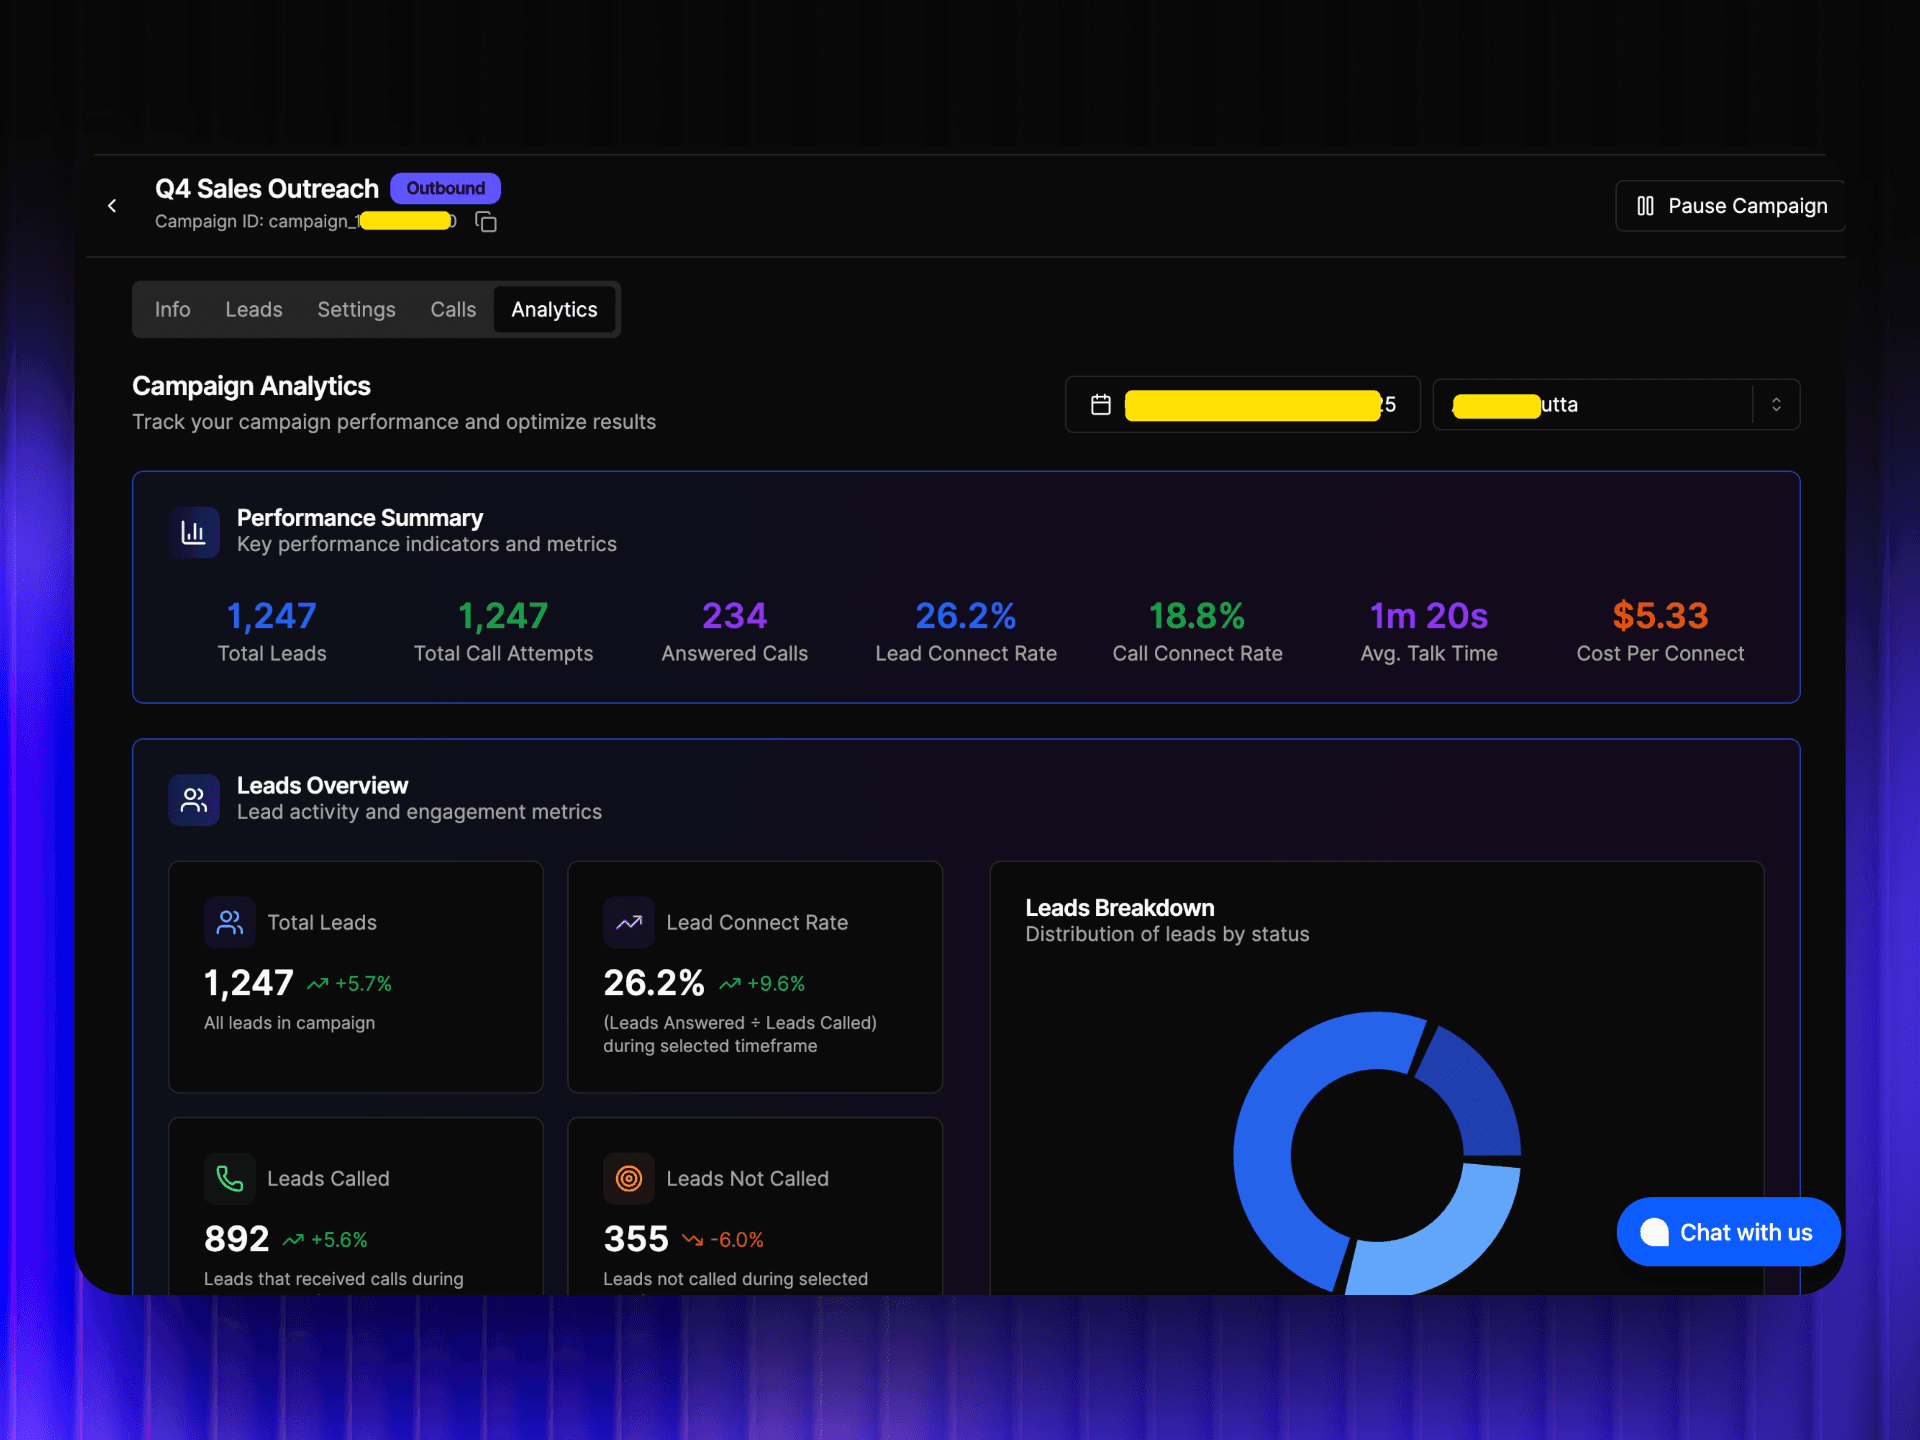The height and width of the screenshot is (1440, 1920).
Task: Click the Pause Campaign button
Action: [x=1730, y=206]
